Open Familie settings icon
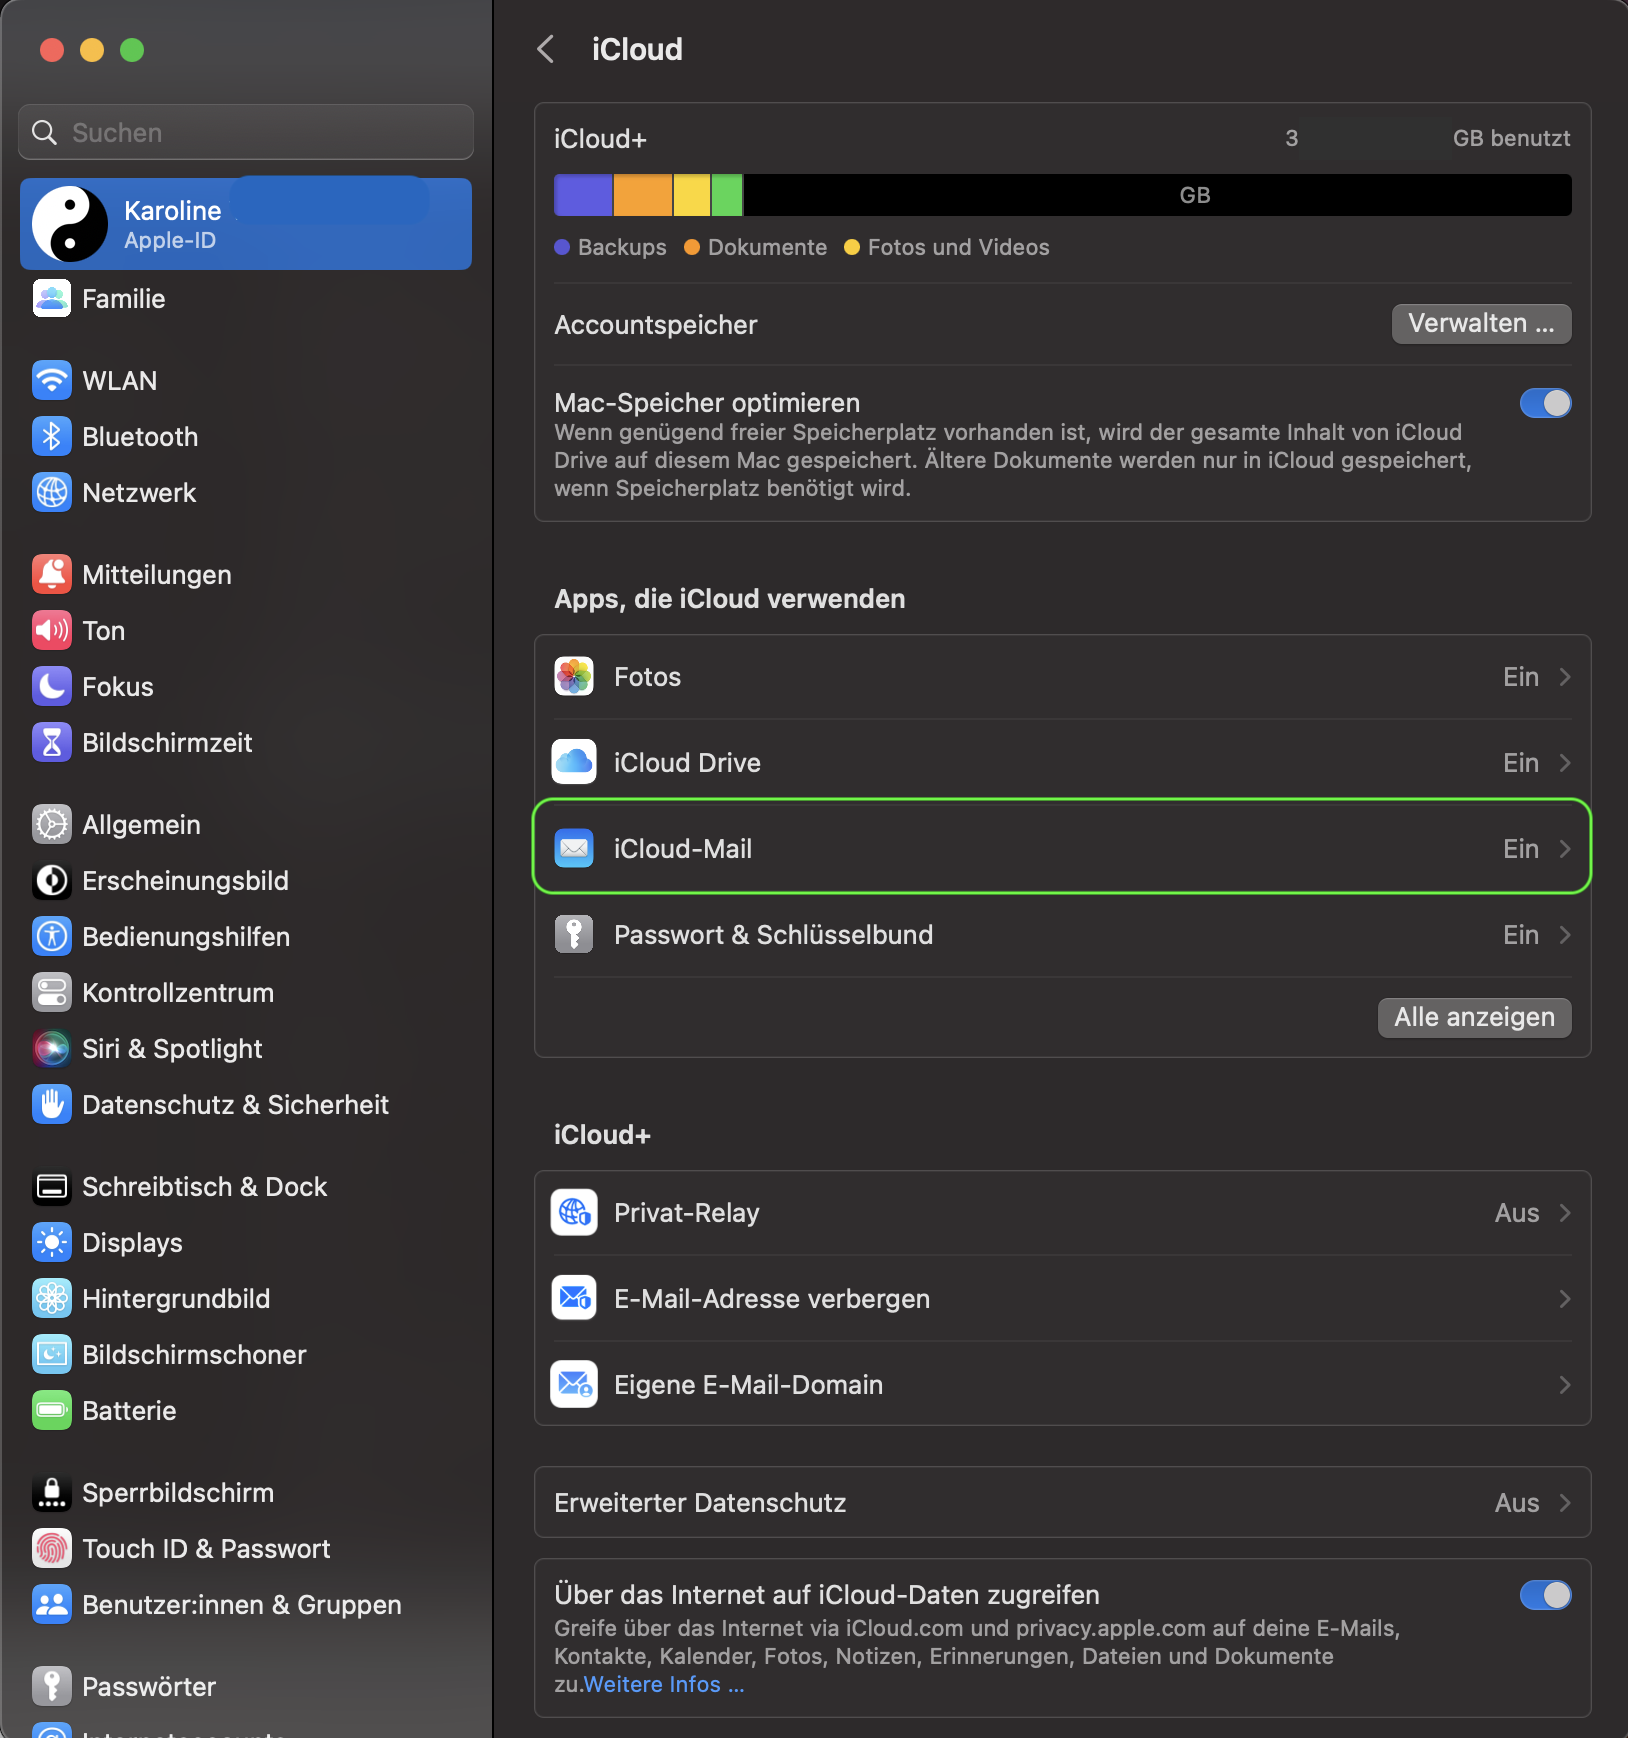This screenshot has width=1628, height=1738. 52,298
